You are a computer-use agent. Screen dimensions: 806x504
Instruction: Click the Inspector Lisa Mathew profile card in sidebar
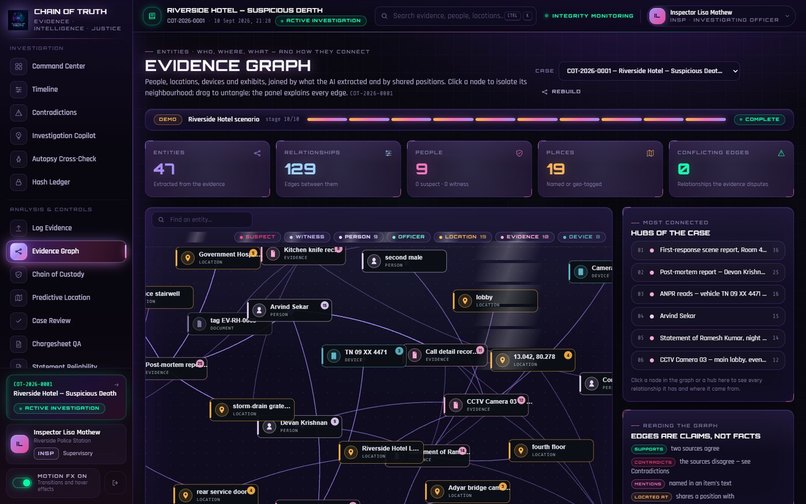tap(66, 444)
